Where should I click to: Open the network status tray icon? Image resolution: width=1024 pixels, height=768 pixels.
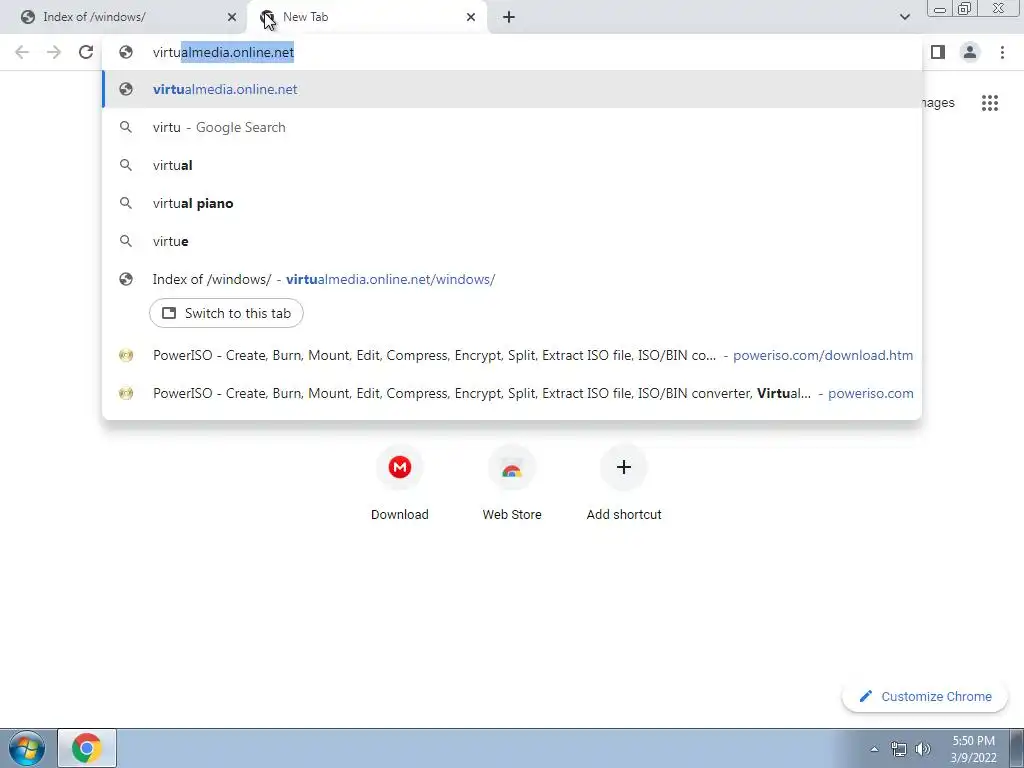click(x=899, y=749)
